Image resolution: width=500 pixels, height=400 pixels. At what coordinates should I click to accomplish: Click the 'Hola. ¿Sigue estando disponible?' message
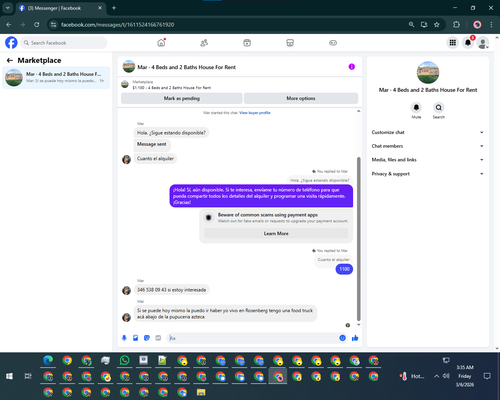[x=171, y=133]
